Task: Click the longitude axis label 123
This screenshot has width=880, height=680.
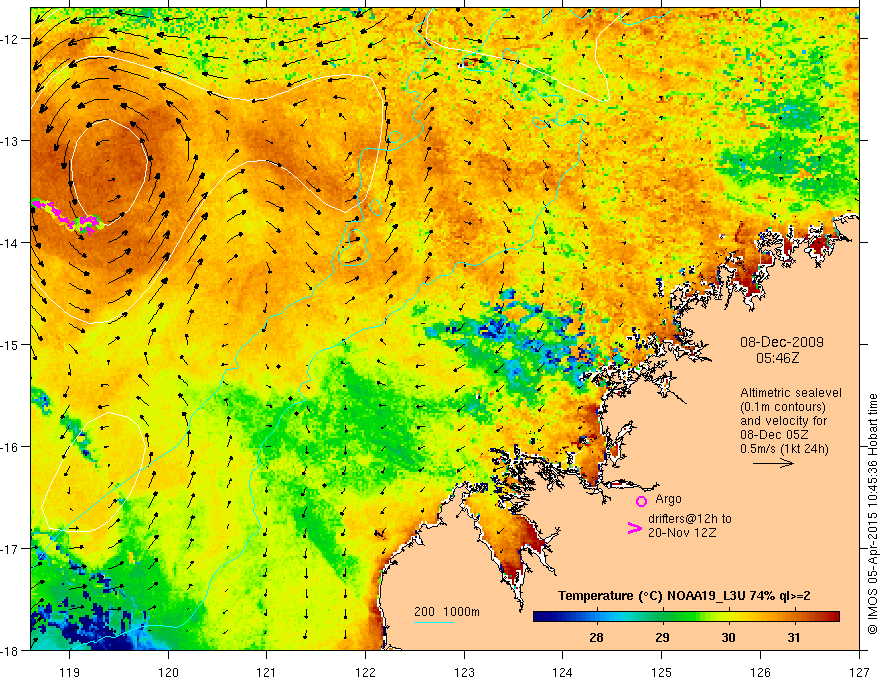Action: (x=464, y=672)
